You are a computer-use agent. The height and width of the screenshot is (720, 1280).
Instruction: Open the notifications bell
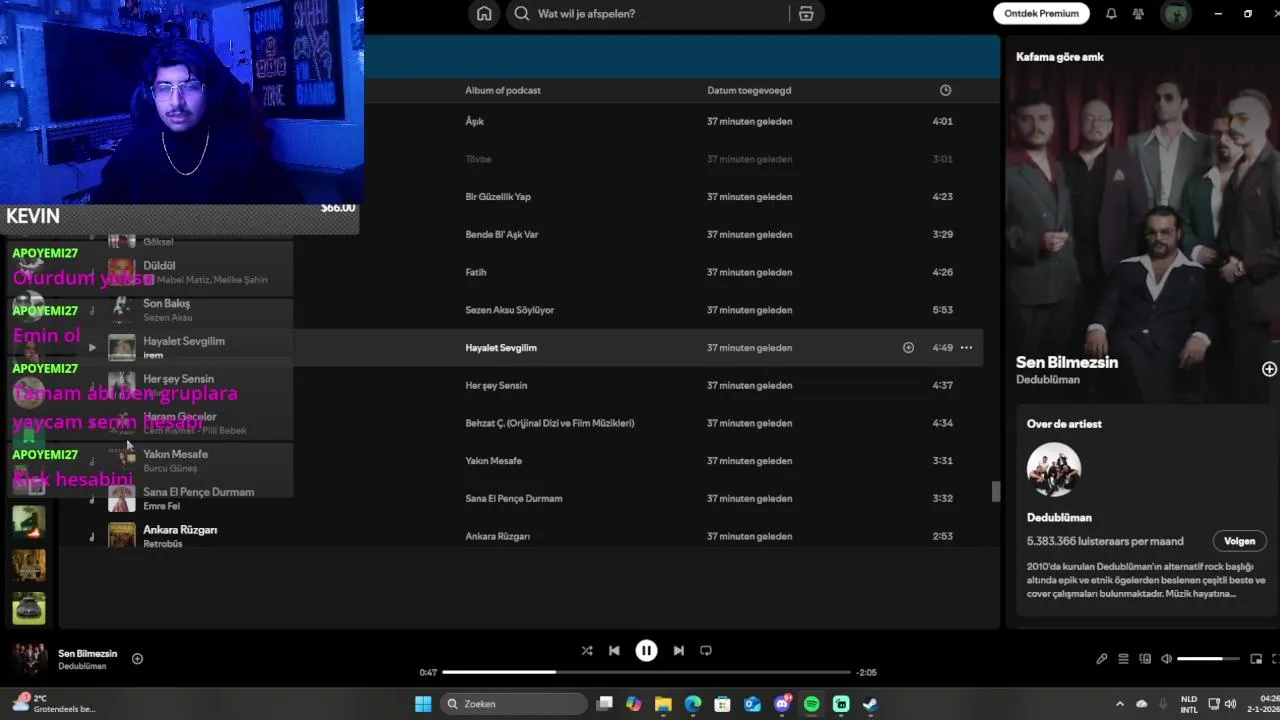(x=1111, y=14)
